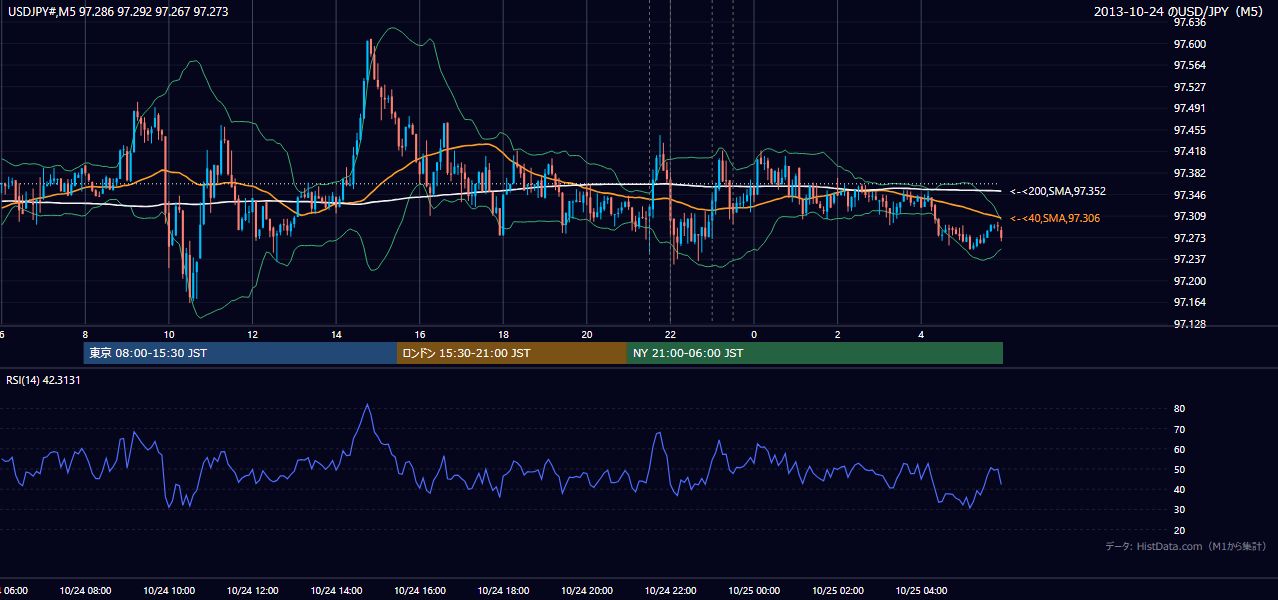Click the 10/25 02:00 date axis label

(x=837, y=590)
